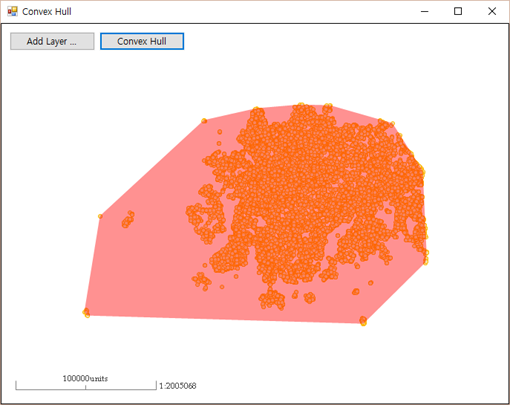Maximize the Convex Hull window
The height and width of the screenshot is (405, 510).
point(458,11)
